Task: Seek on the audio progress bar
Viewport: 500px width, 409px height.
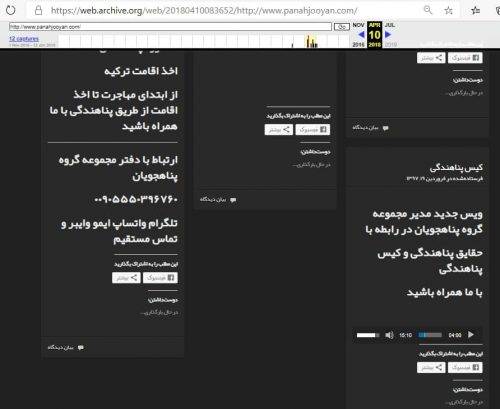Action: coord(430,335)
